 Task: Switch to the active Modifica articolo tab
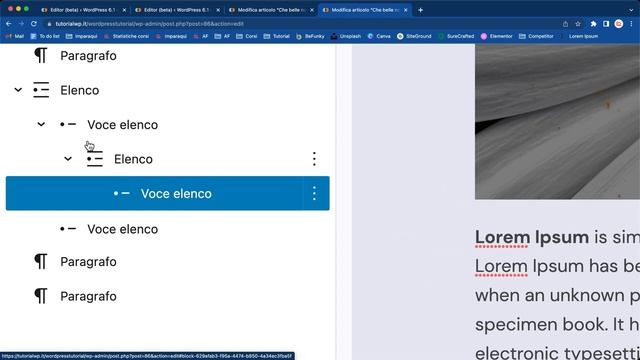(365, 10)
